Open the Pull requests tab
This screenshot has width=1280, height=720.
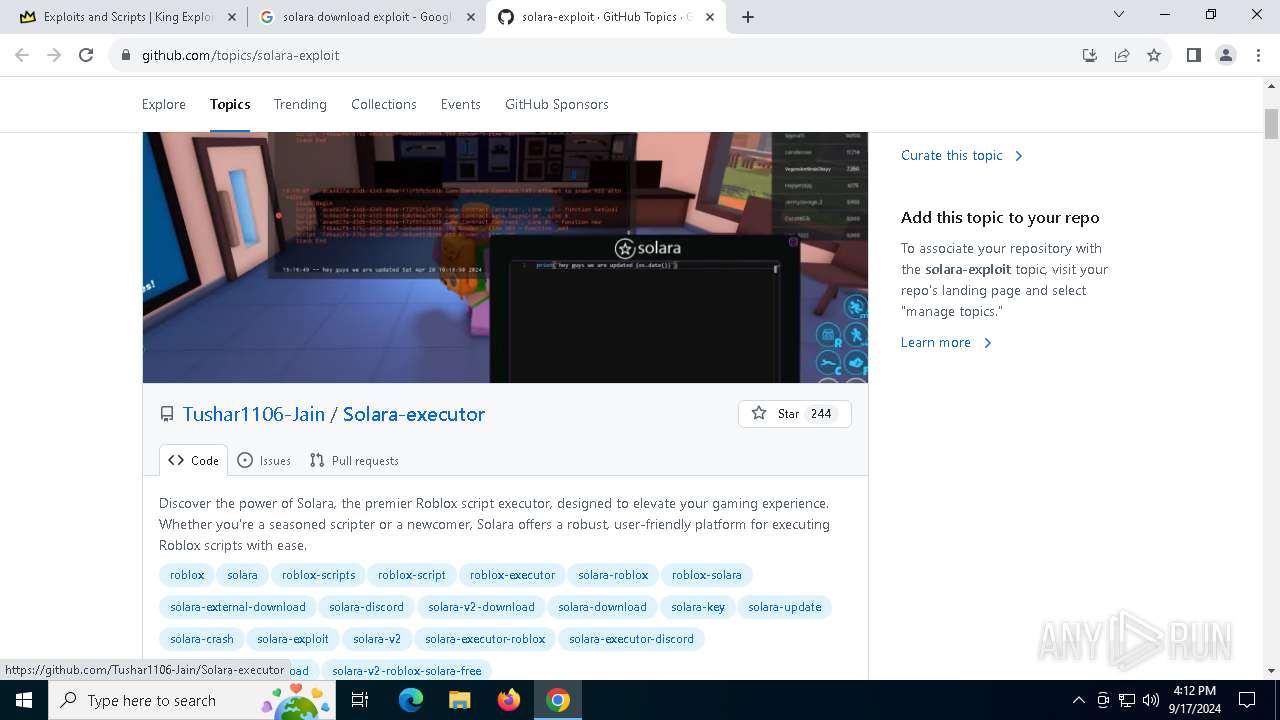click(x=354, y=460)
